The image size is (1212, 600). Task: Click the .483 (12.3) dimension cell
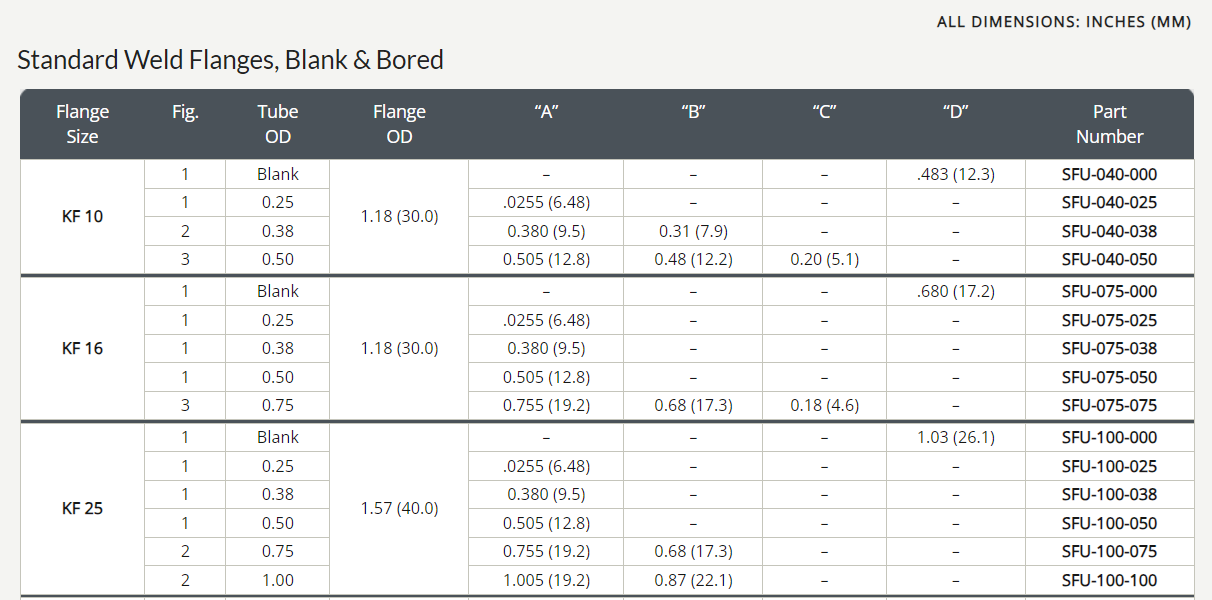tap(955, 174)
